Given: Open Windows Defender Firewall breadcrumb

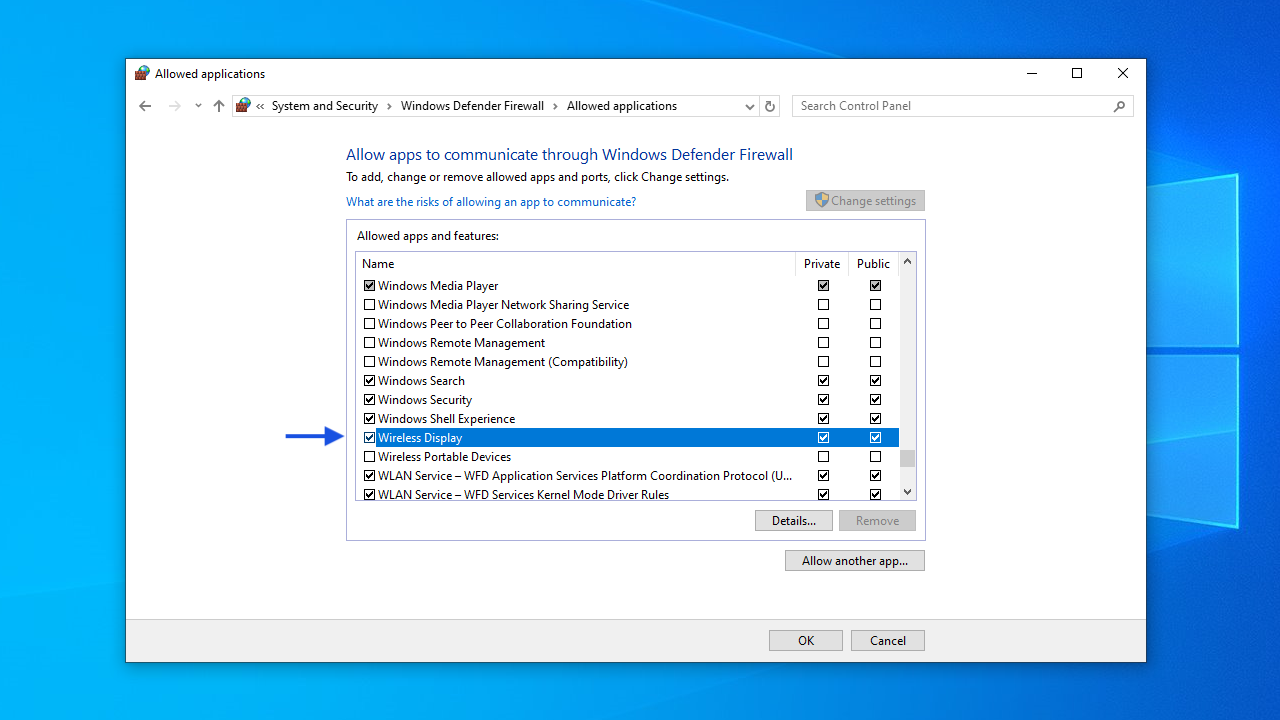Looking at the screenshot, I should click(472, 106).
